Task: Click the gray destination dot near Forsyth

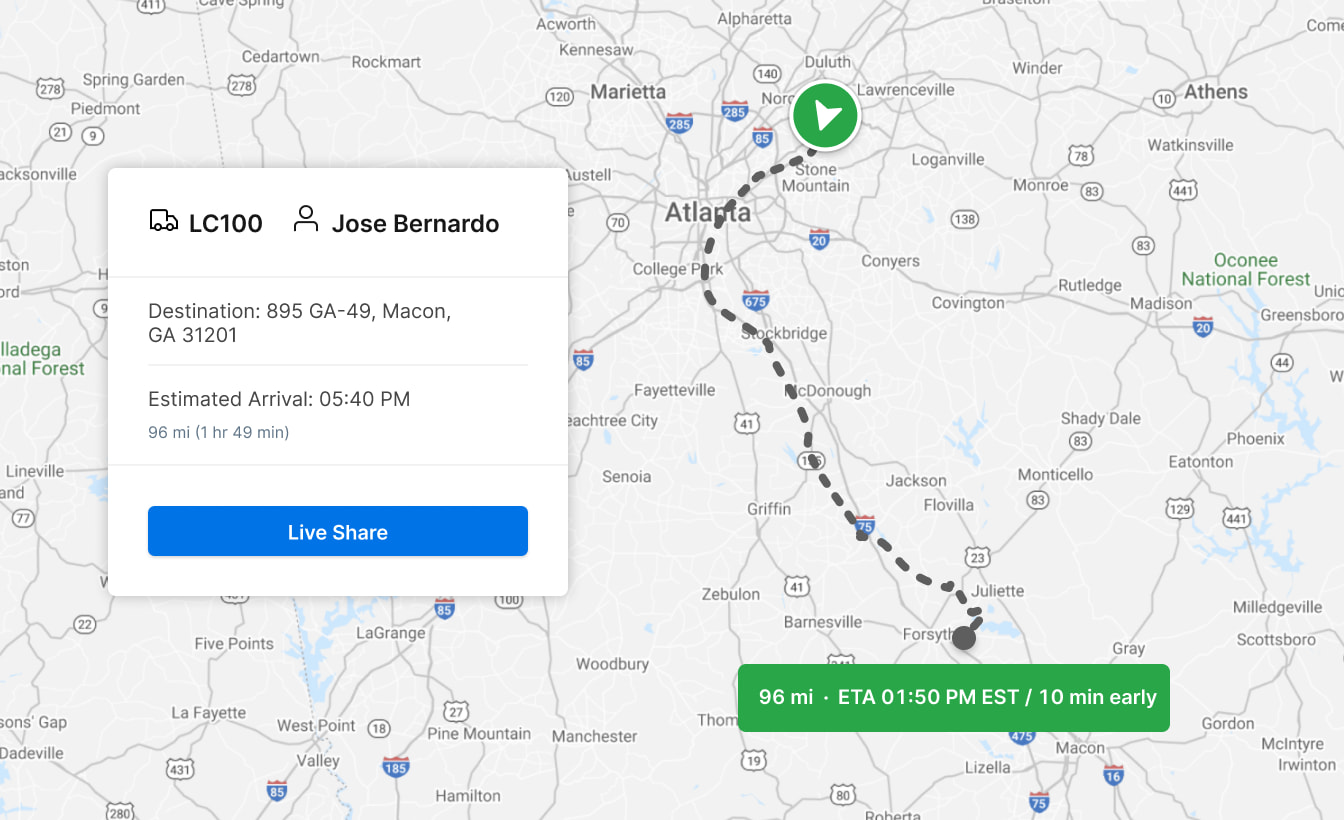Action: coord(964,638)
